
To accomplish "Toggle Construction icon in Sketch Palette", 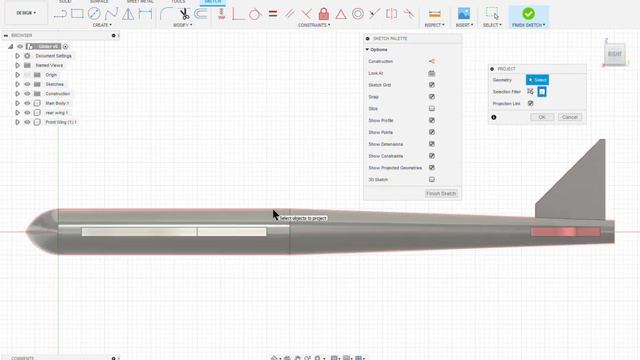I will 431,61.
